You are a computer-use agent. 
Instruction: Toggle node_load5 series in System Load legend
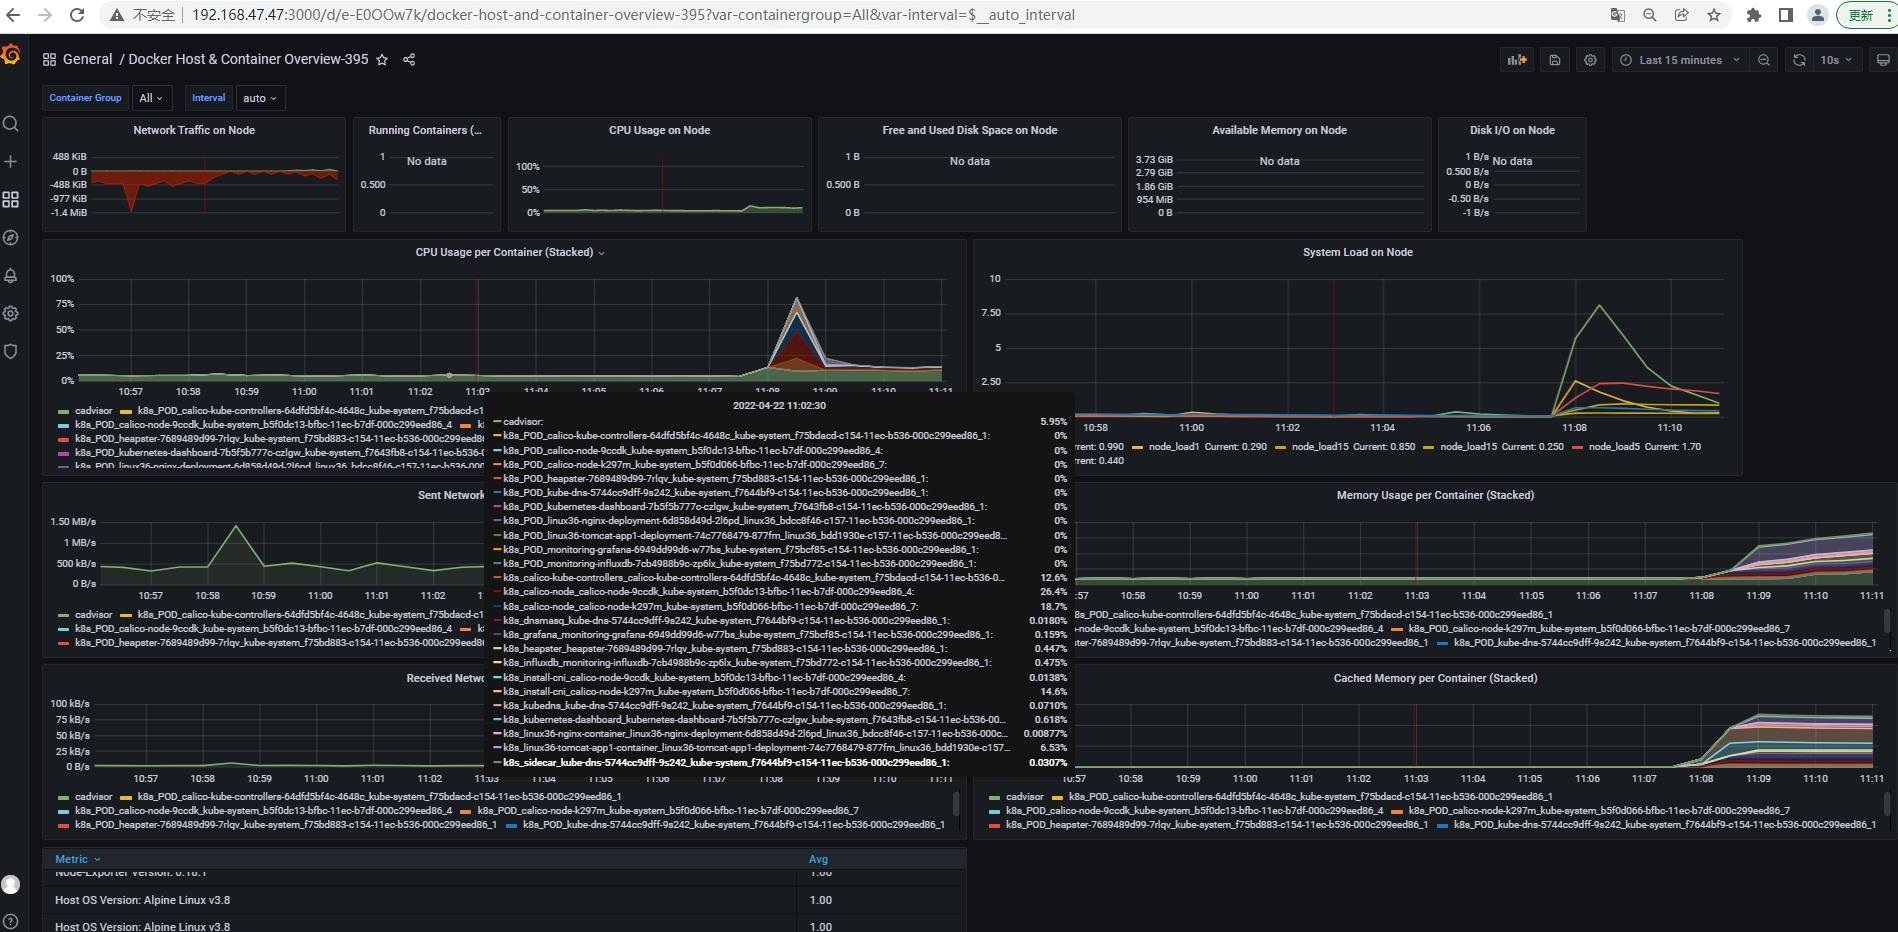pyautogui.click(x=1614, y=447)
